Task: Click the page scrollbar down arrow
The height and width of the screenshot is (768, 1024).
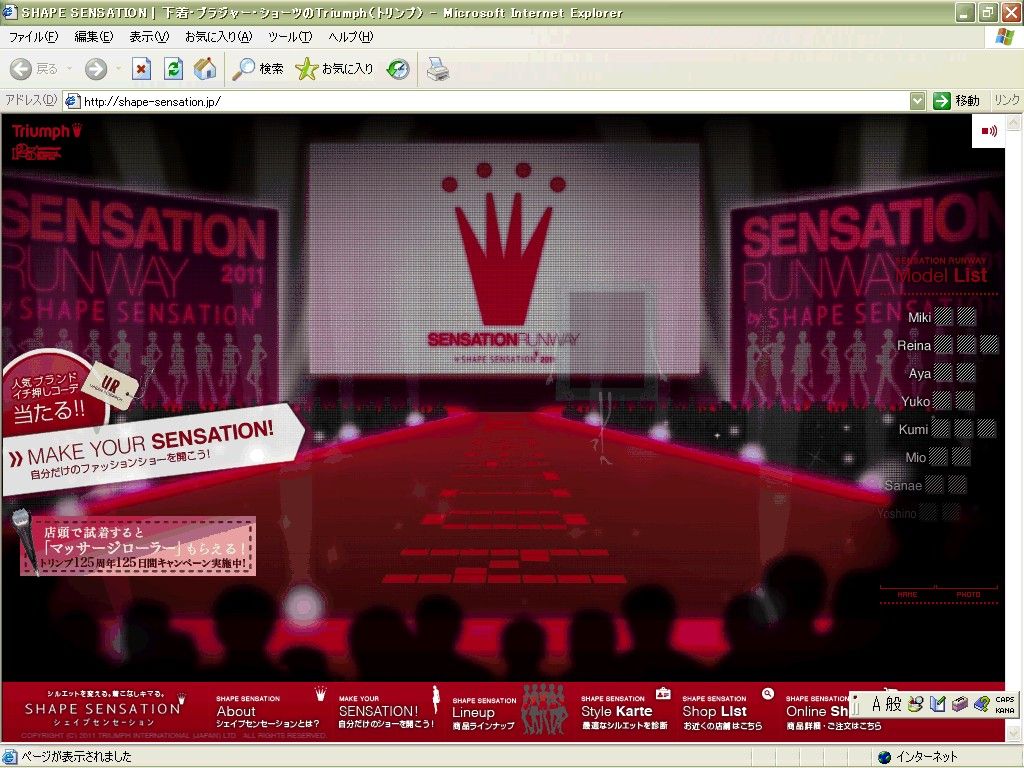Action: tap(1014, 733)
